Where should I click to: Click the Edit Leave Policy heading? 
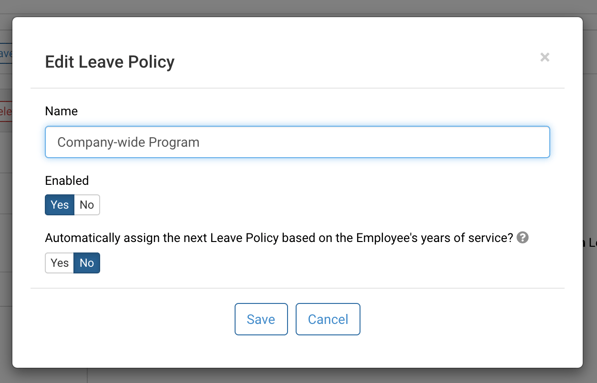(110, 62)
